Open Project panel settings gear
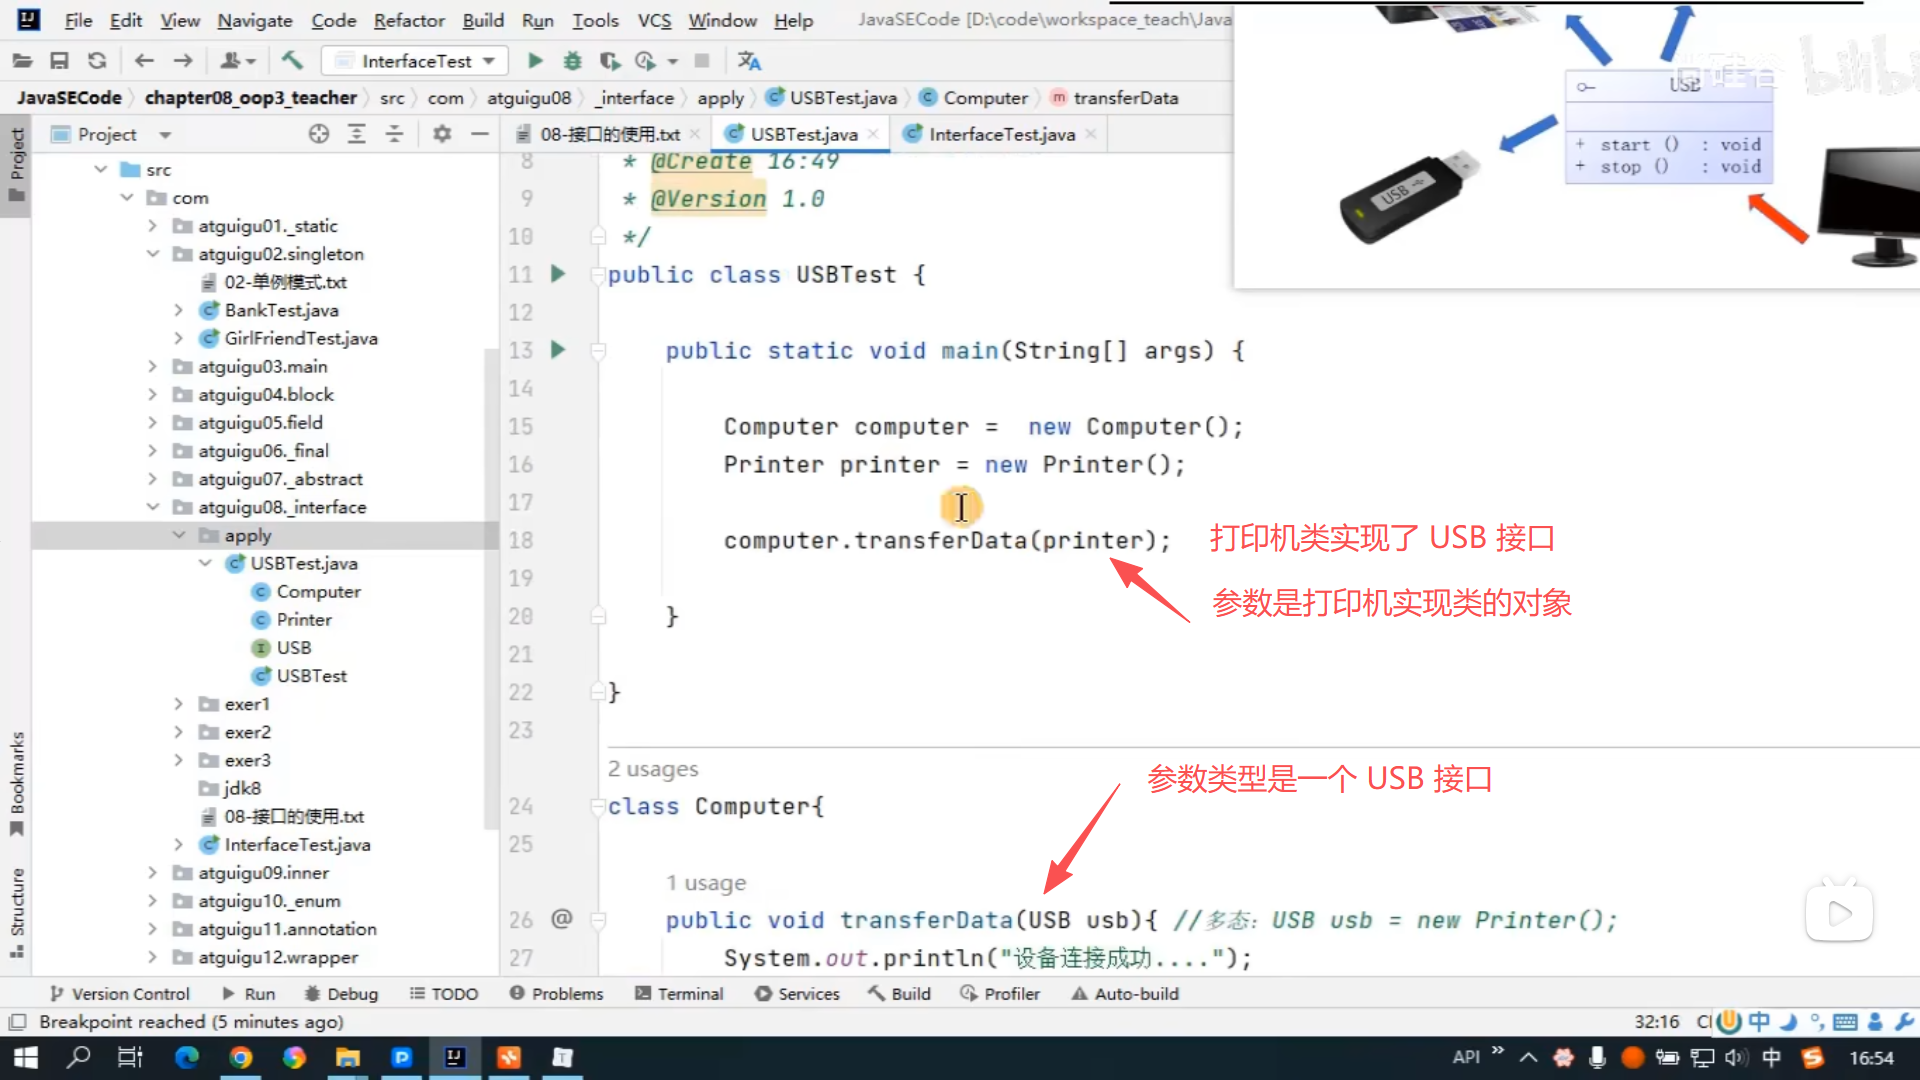The image size is (1920, 1080). [x=442, y=134]
